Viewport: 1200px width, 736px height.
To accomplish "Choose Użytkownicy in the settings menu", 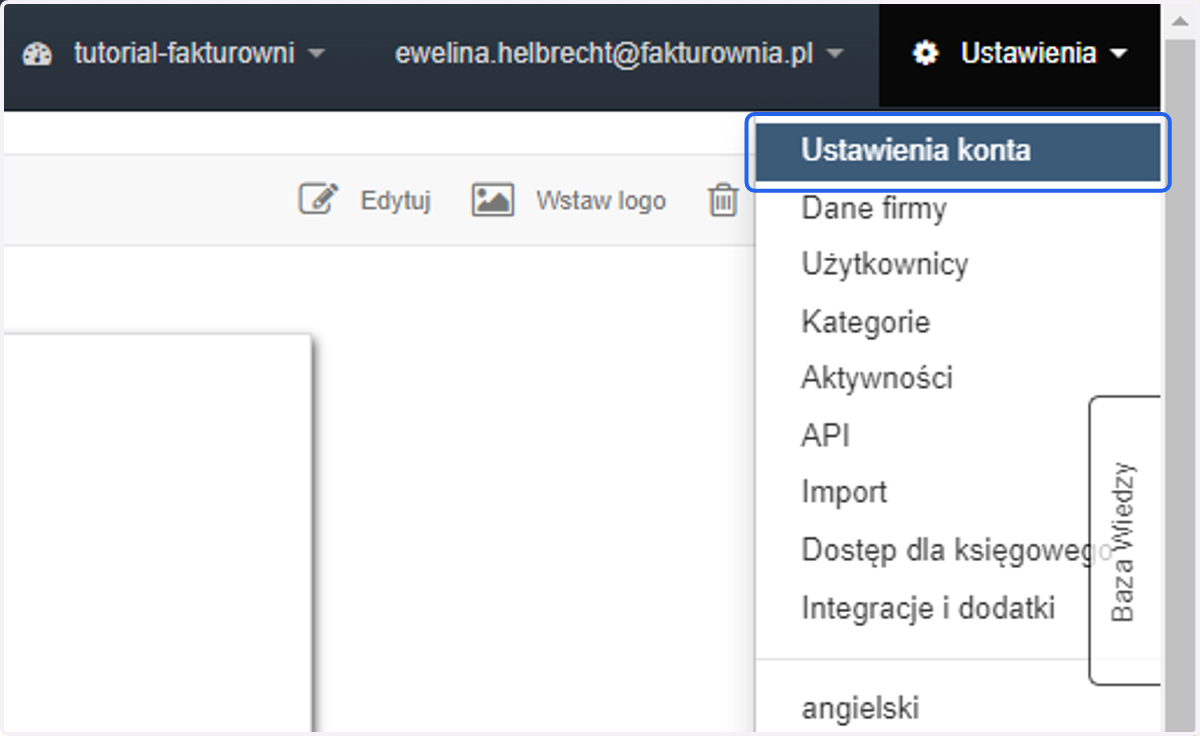I will tap(885, 265).
